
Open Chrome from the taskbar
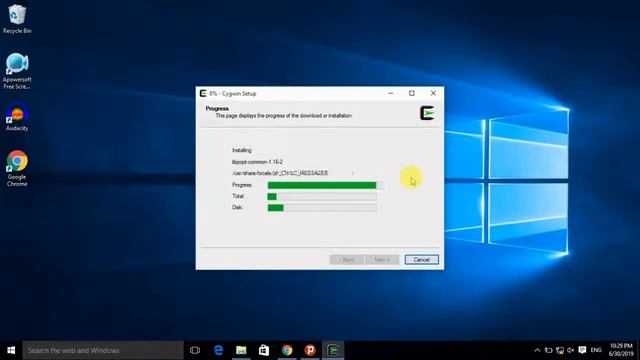click(287, 350)
